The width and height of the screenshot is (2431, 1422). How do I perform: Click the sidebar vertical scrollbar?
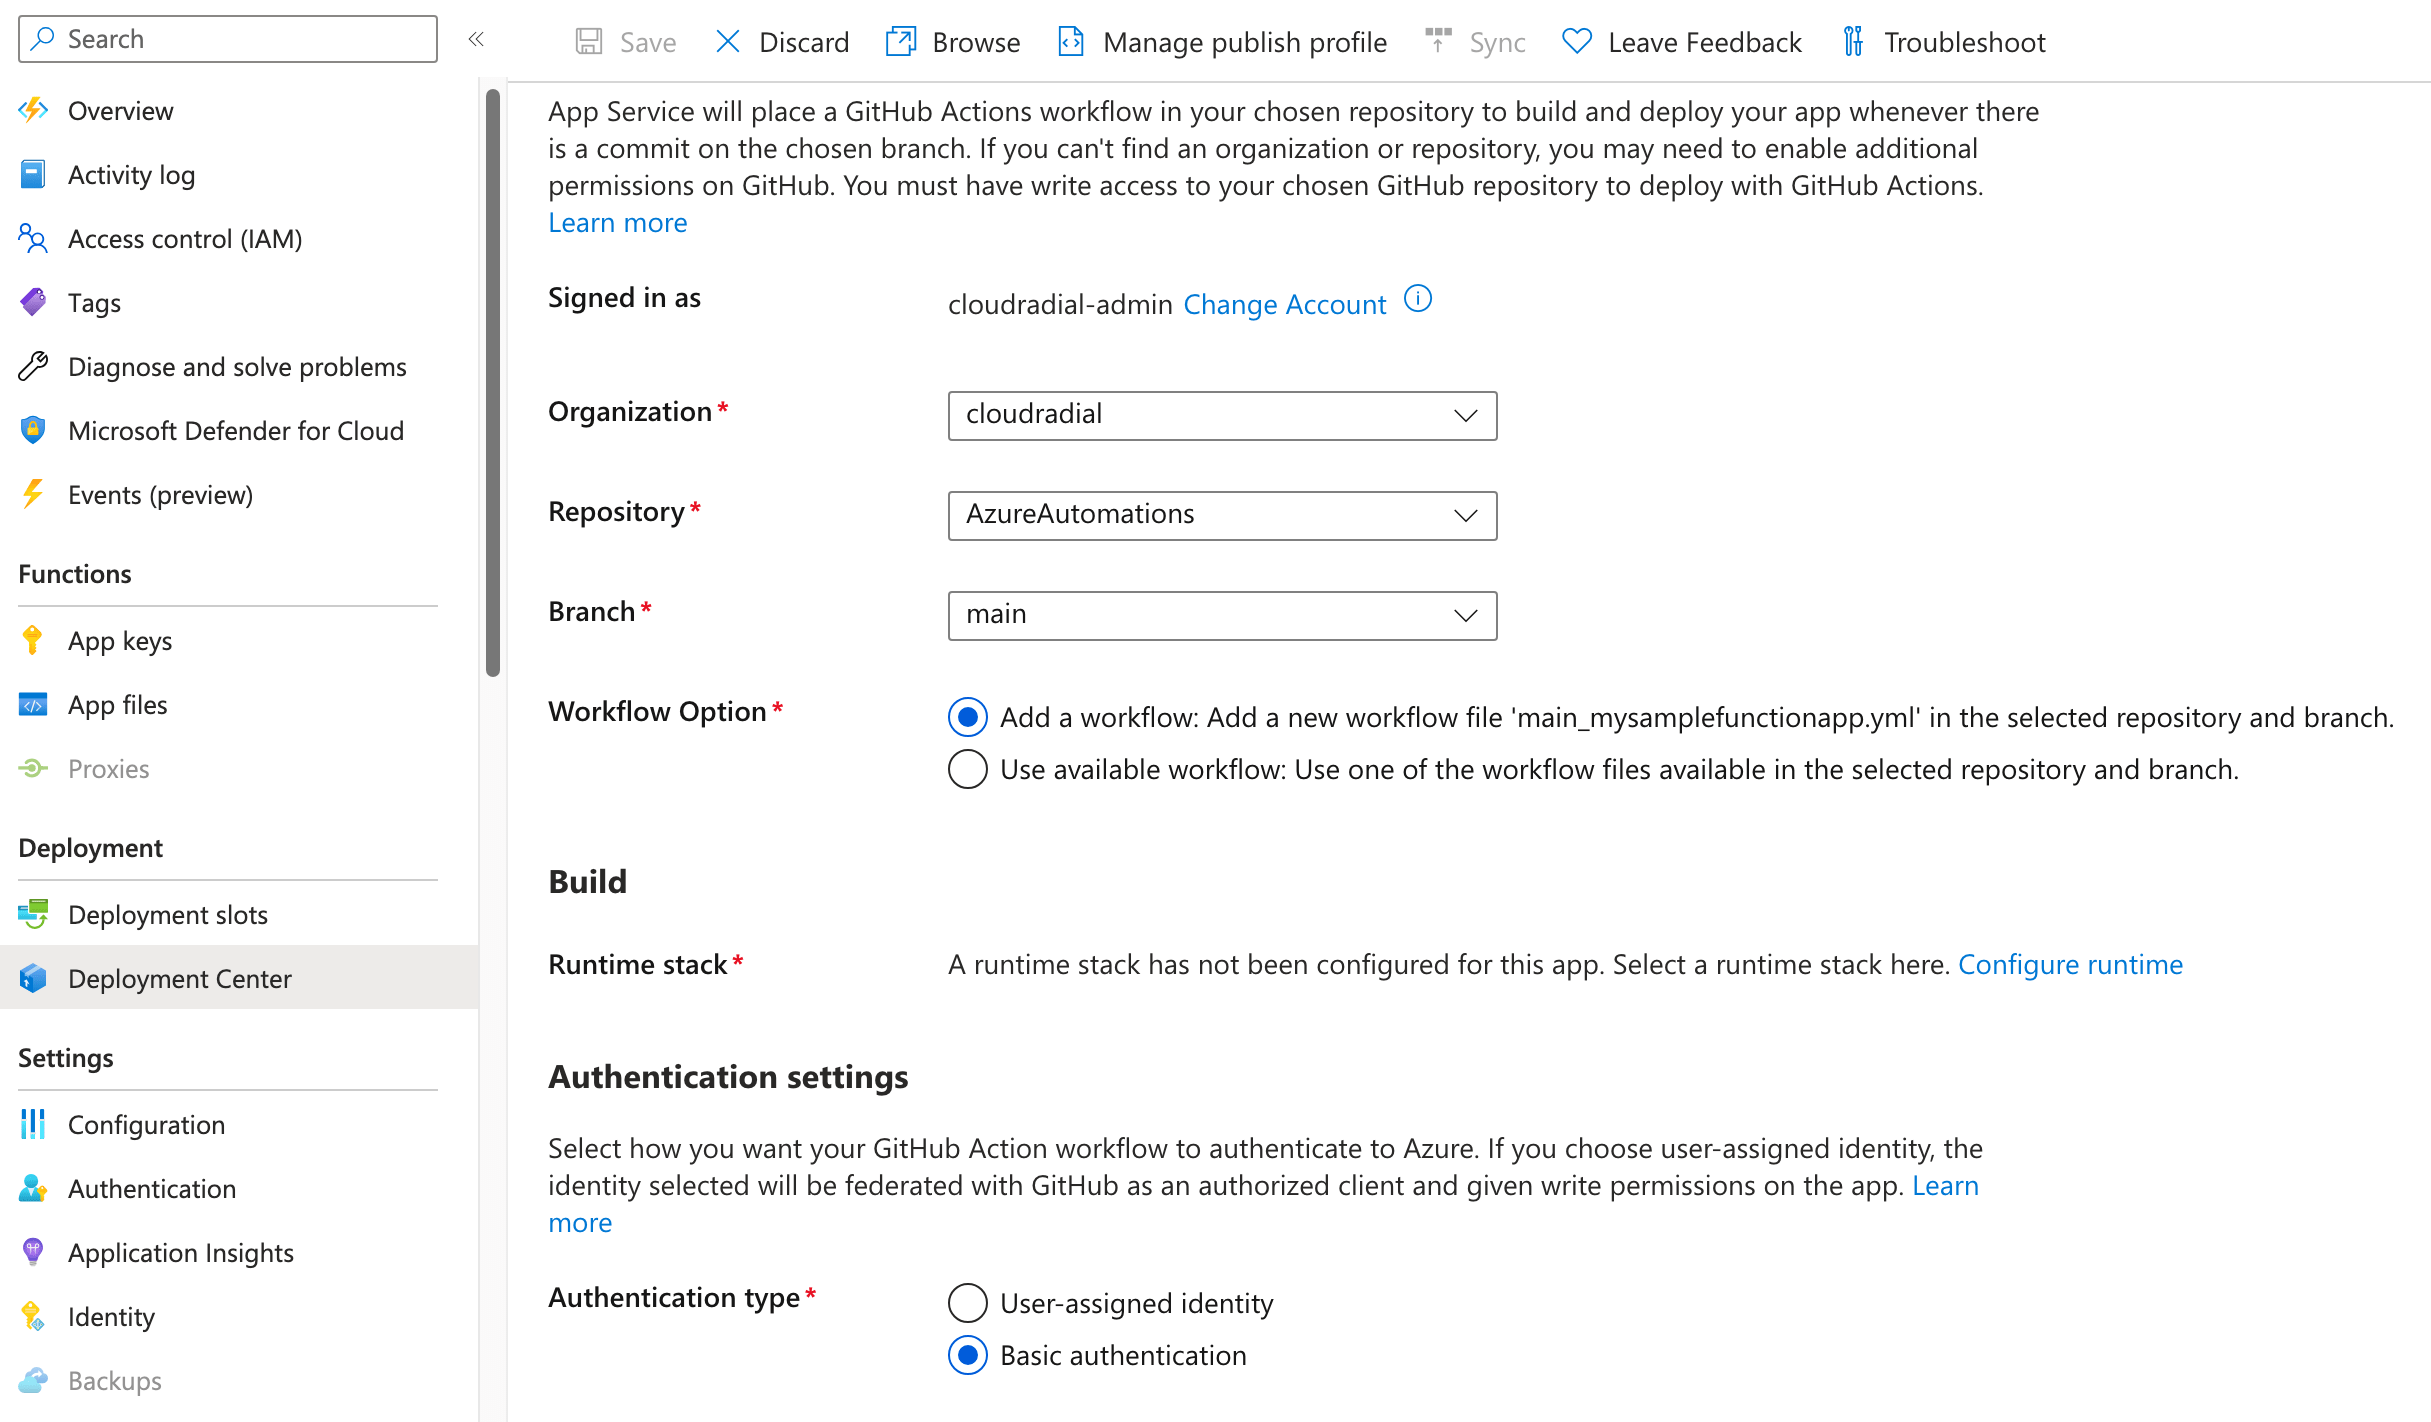click(493, 380)
